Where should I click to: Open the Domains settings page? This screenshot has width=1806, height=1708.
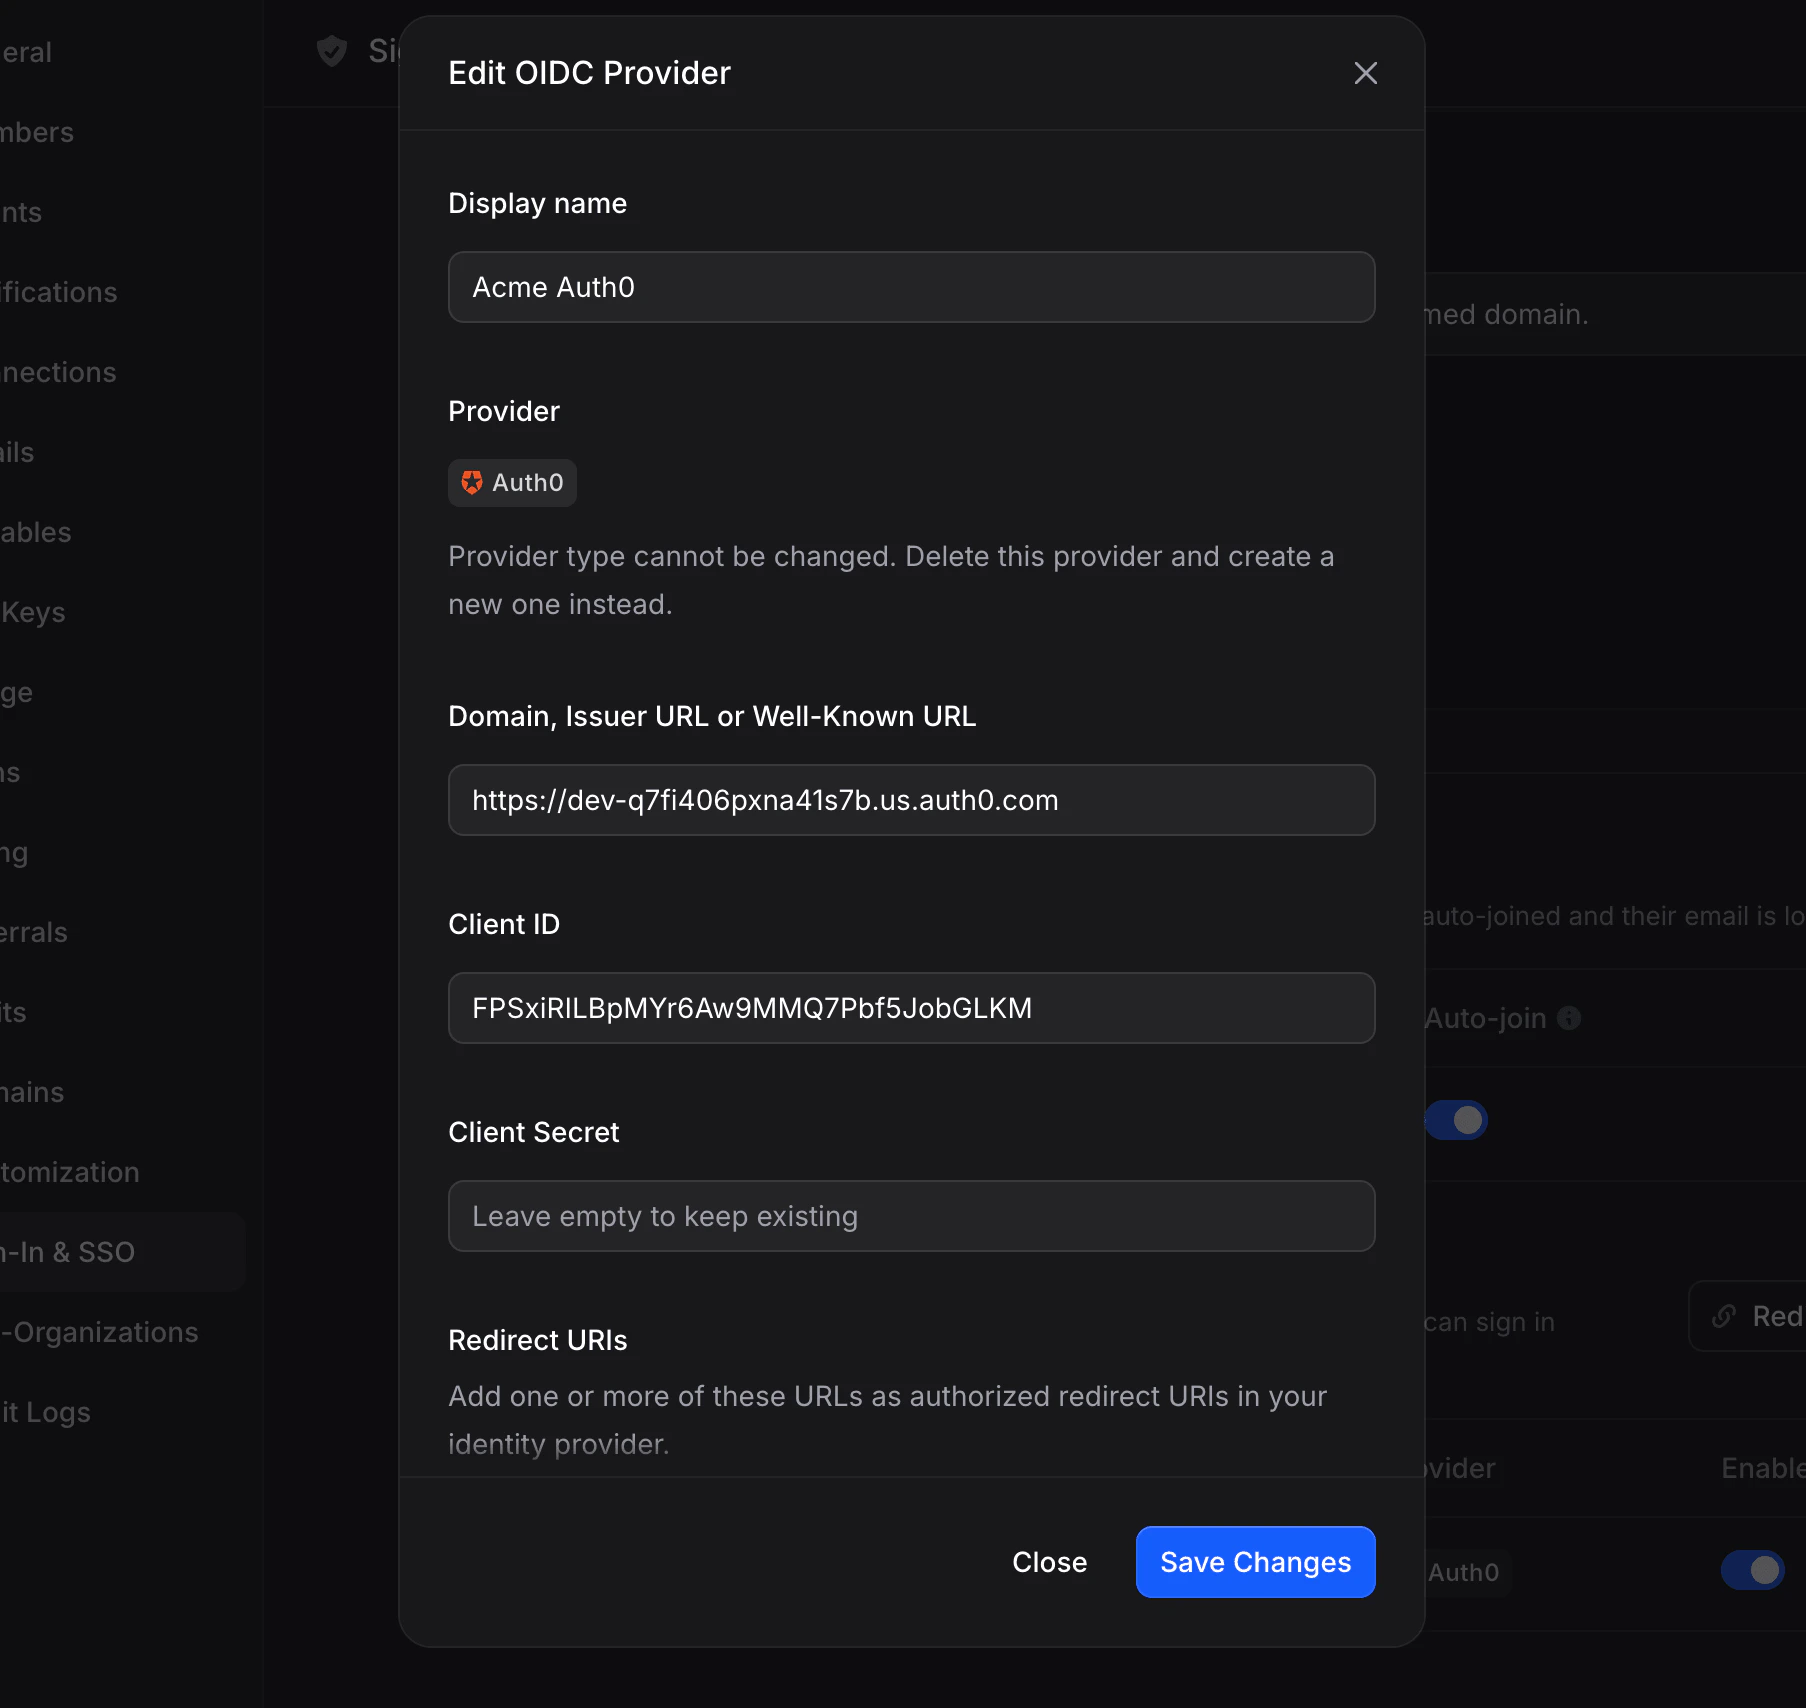click(31, 1092)
